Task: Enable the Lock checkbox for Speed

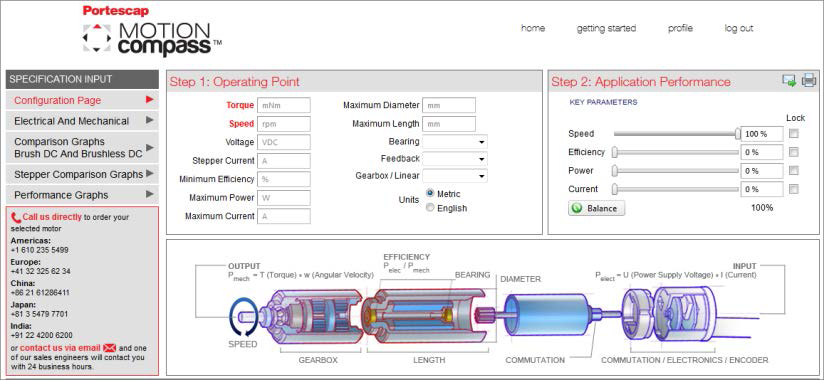Action: [x=794, y=133]
